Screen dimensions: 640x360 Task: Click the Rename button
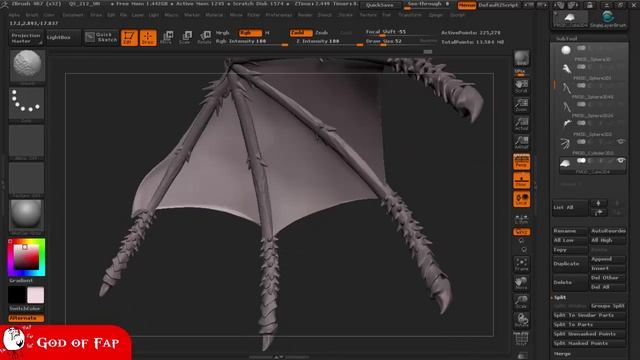pyautogui.click(x=570, y=231)
